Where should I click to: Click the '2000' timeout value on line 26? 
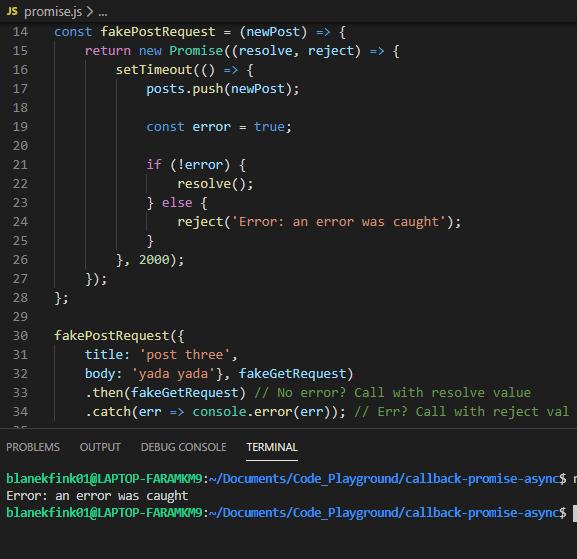click(x=154, y=260)
